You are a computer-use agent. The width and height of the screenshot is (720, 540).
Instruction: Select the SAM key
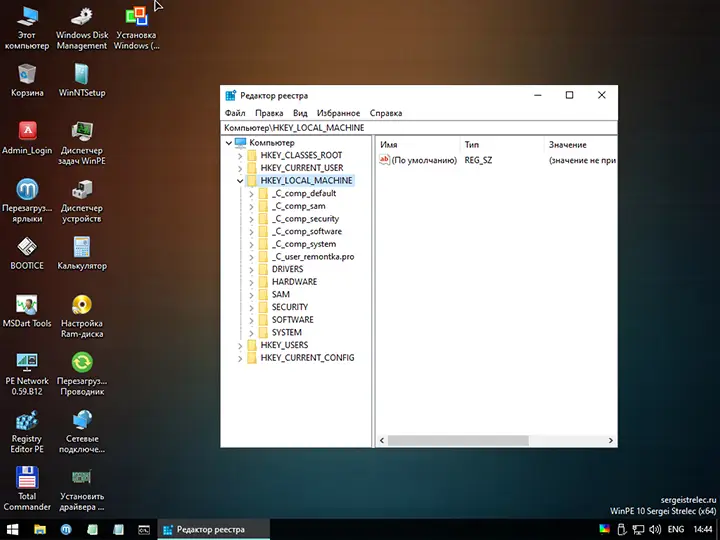281,294
